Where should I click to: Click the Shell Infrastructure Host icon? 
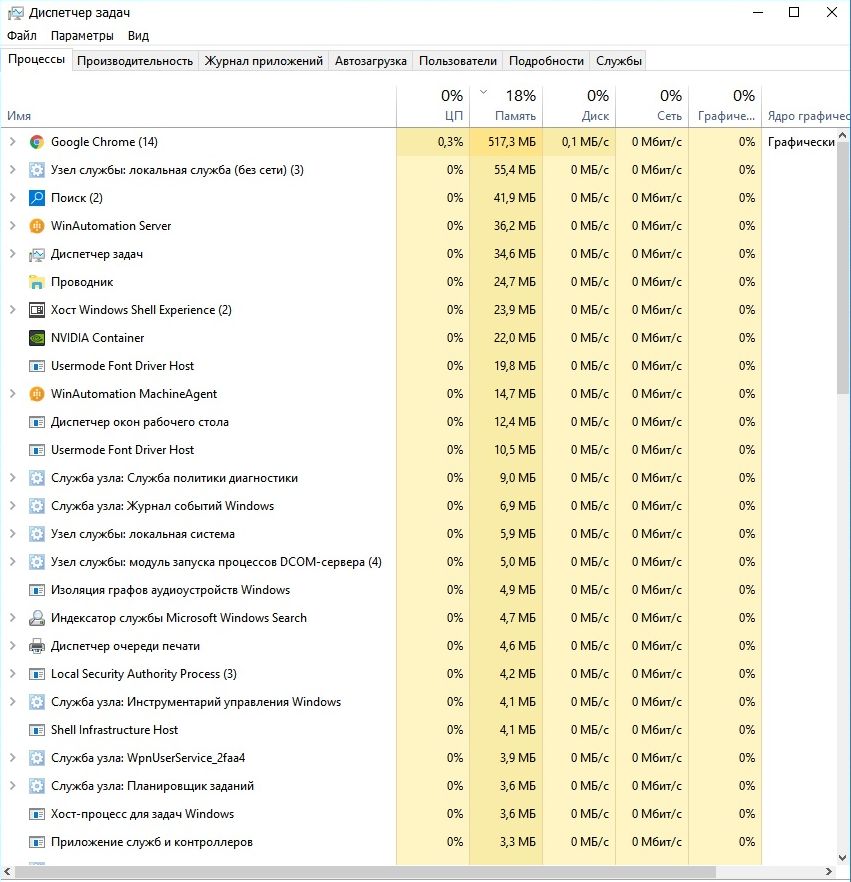pyautogui.click(x=37, y=730)
